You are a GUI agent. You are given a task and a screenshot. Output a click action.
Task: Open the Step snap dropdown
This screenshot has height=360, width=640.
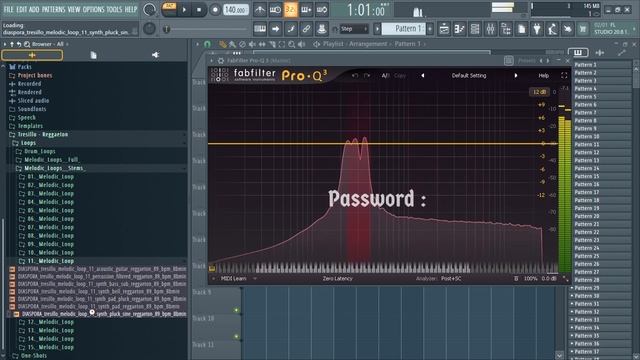click(x=353, y=29)
